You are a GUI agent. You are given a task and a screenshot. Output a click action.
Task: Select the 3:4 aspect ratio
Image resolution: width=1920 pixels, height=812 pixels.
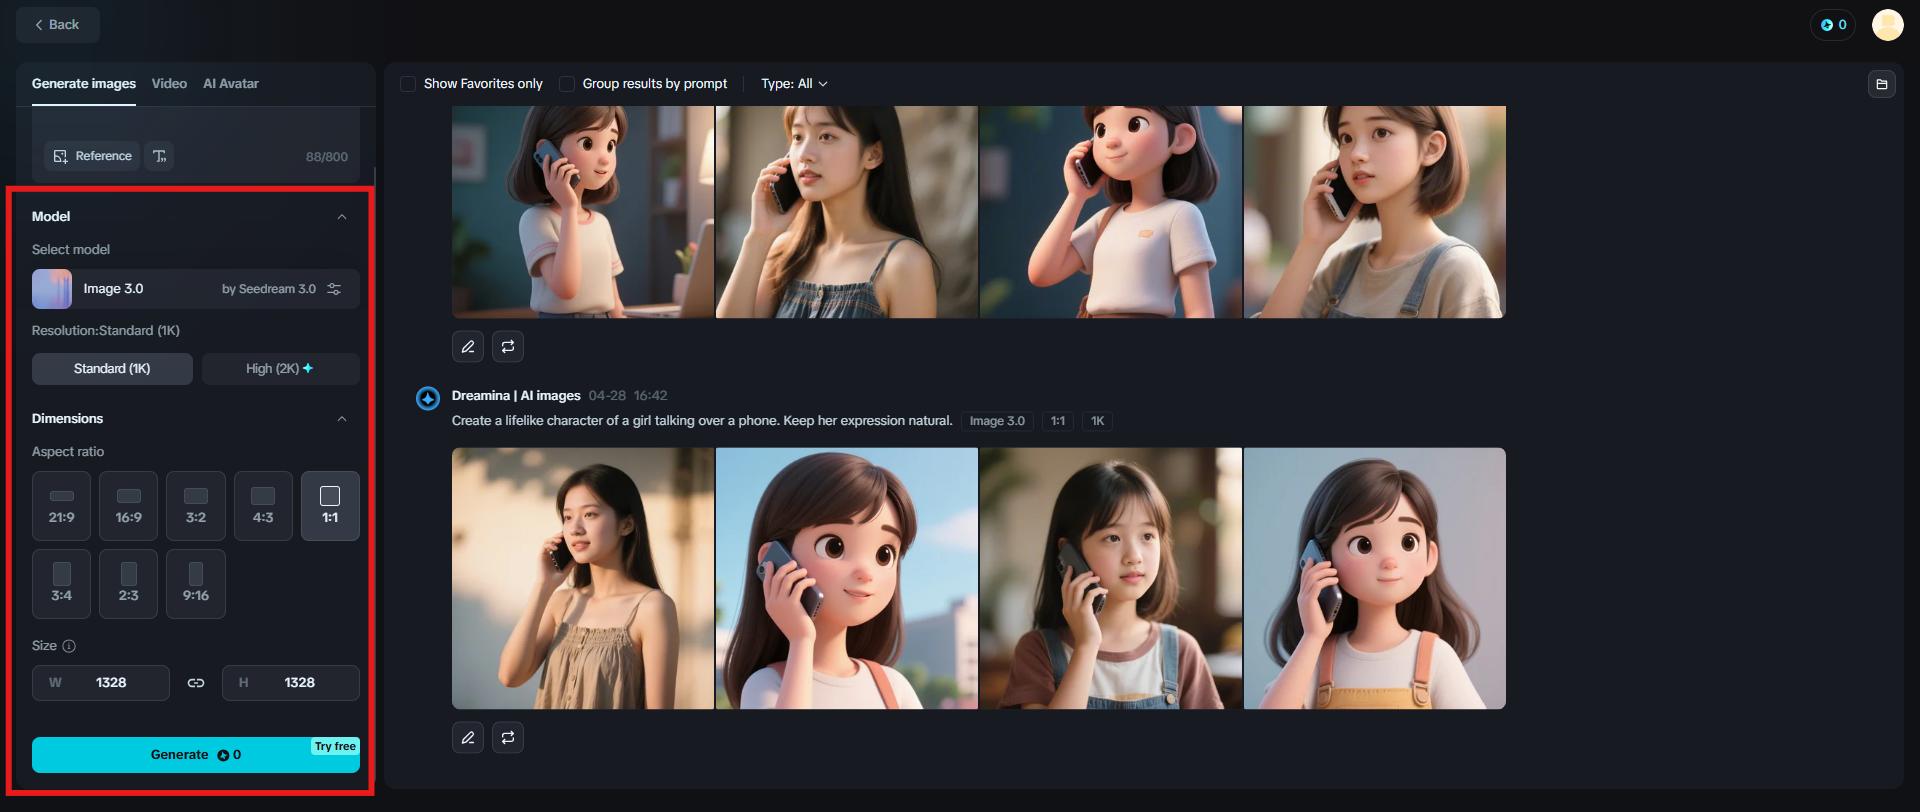[x=62, y=584]
